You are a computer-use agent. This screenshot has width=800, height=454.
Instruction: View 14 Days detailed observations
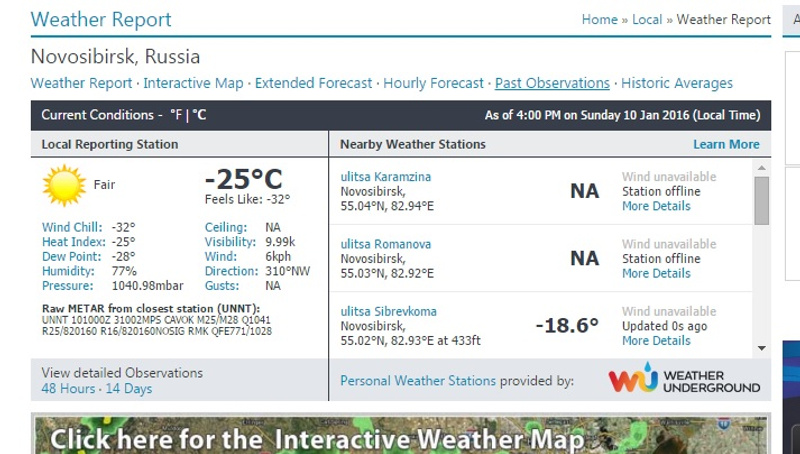[x=129, y=388]
